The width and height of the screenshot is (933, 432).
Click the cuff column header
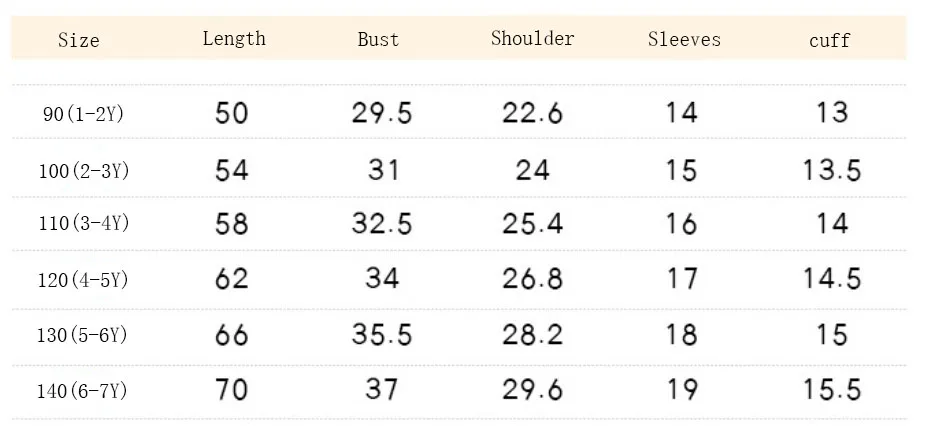click(829, 40)
